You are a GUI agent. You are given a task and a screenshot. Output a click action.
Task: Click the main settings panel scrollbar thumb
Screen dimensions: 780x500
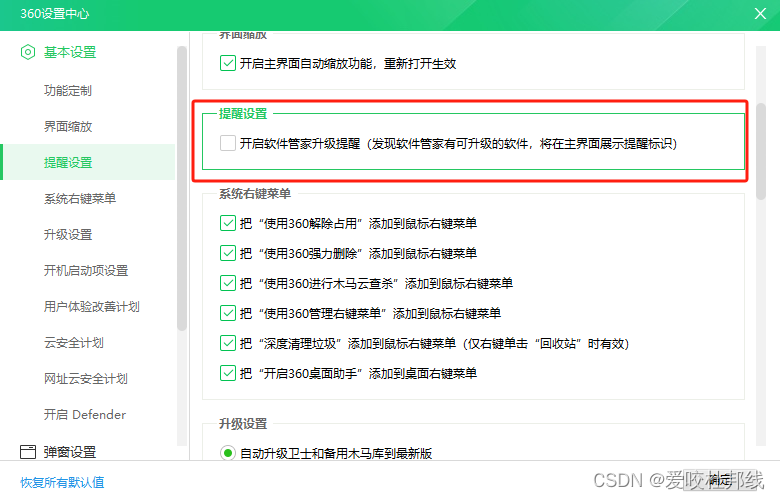click(x=761, y=151)
